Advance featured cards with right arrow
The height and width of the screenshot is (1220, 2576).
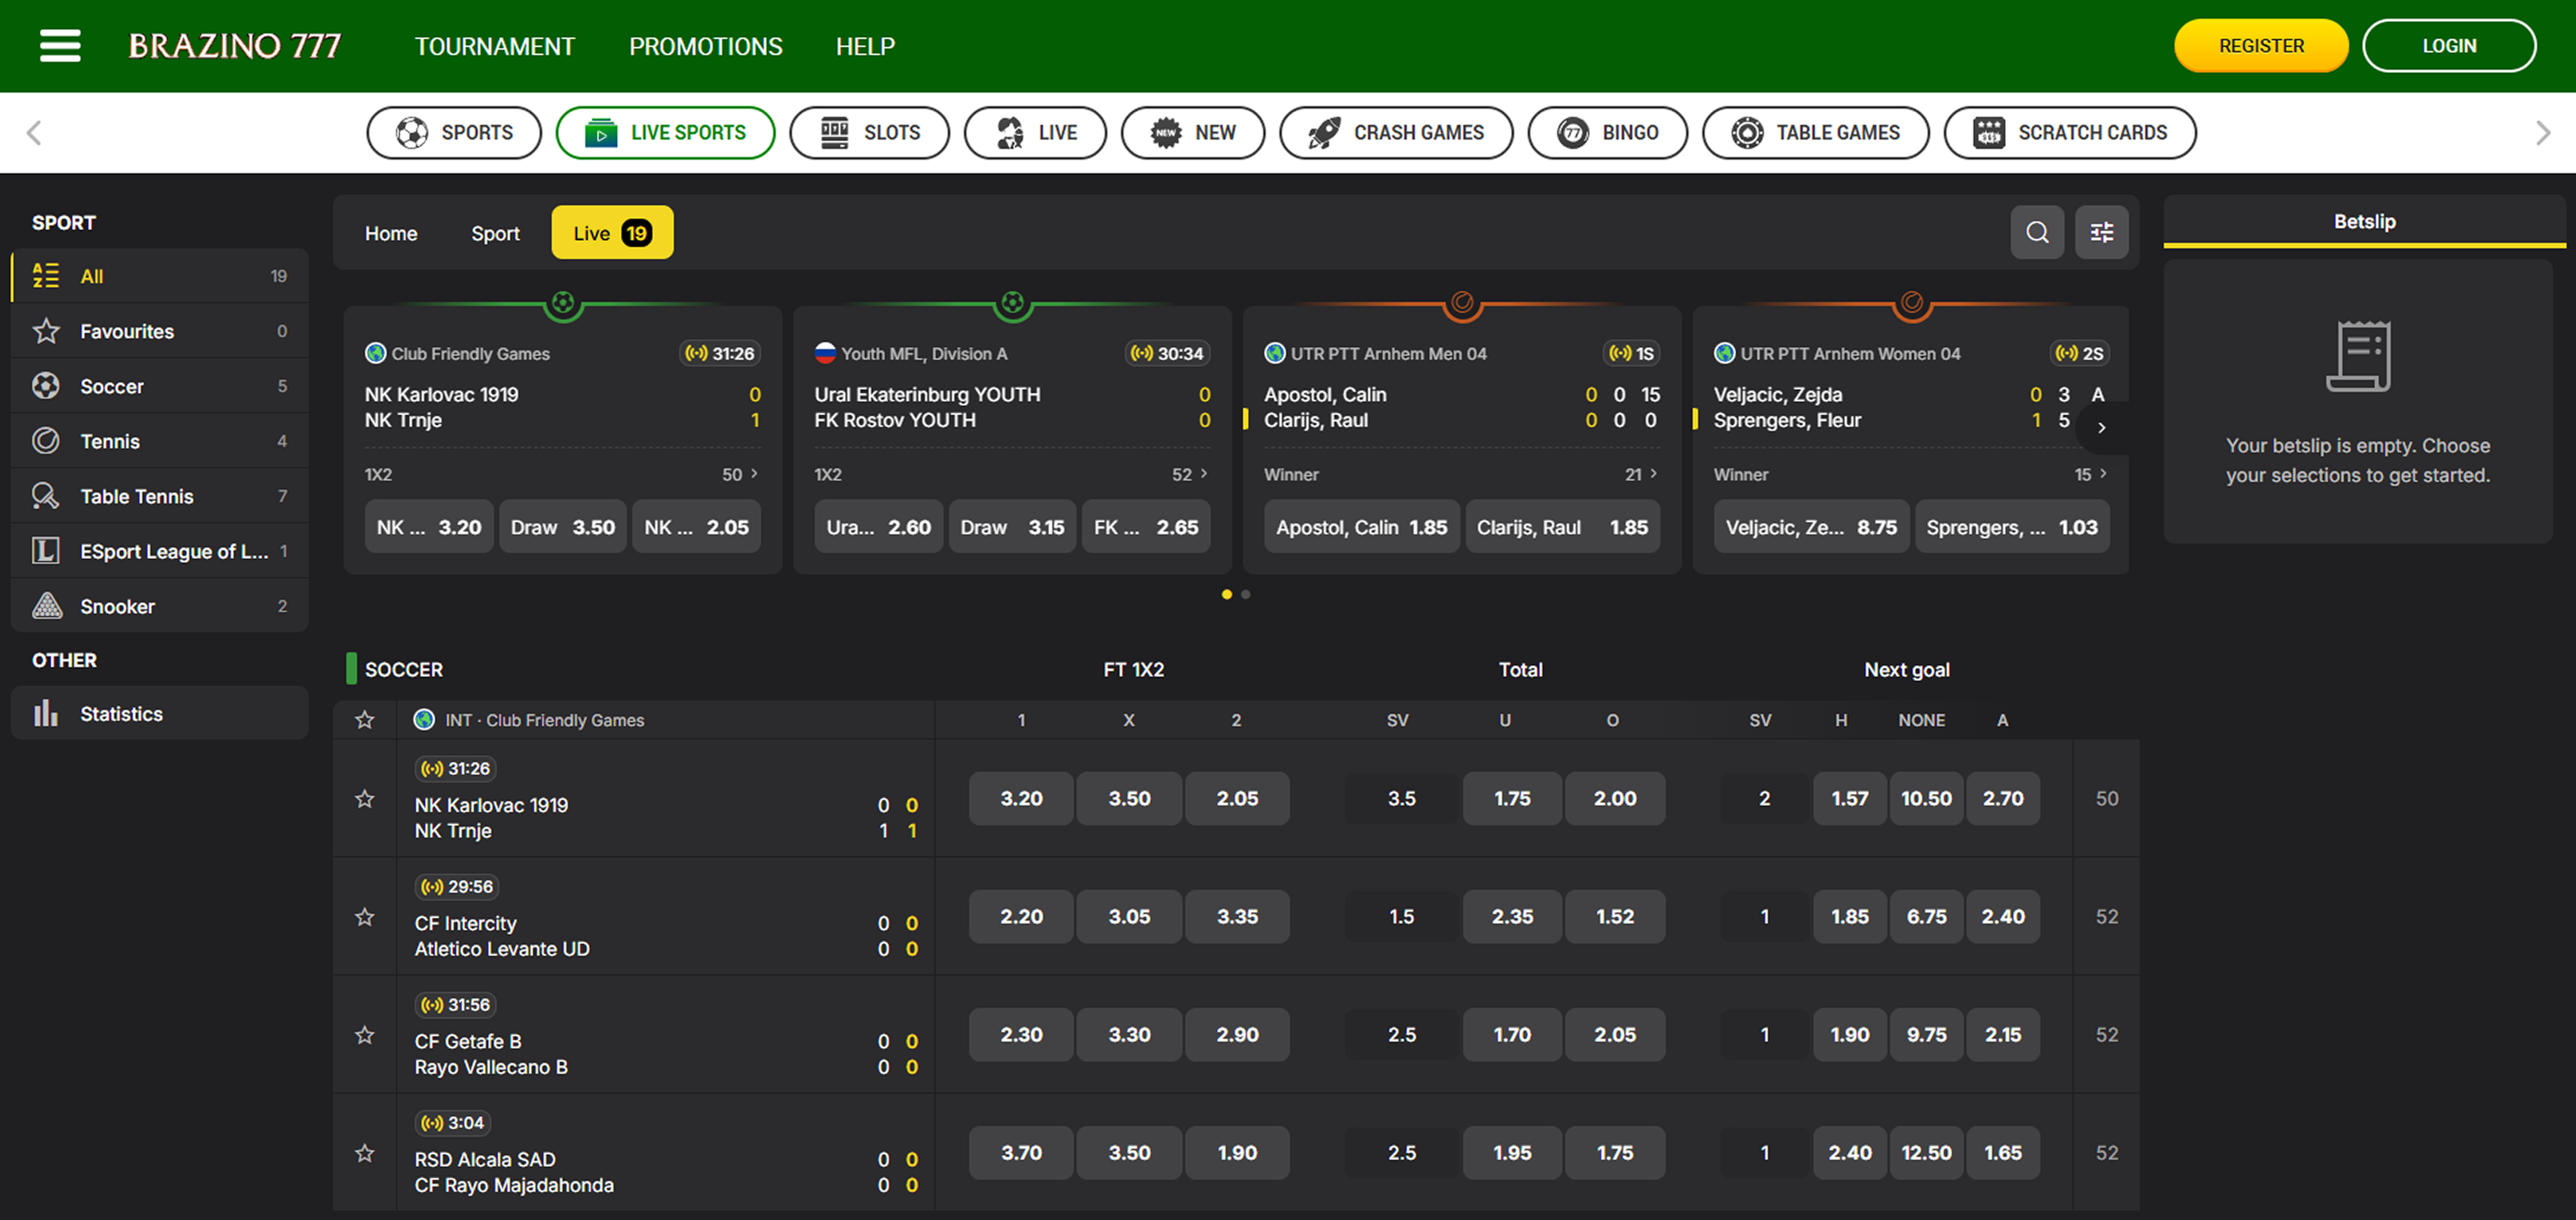2102,428
